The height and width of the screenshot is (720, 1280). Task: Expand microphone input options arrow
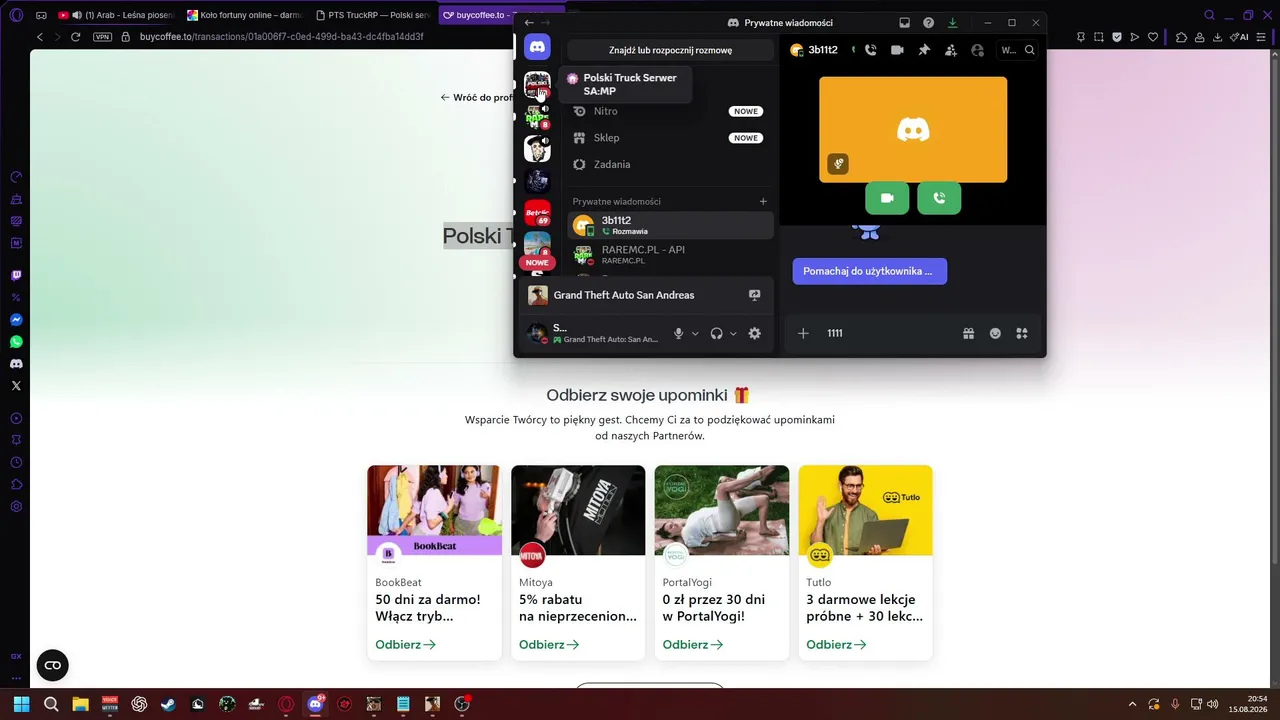695,334
